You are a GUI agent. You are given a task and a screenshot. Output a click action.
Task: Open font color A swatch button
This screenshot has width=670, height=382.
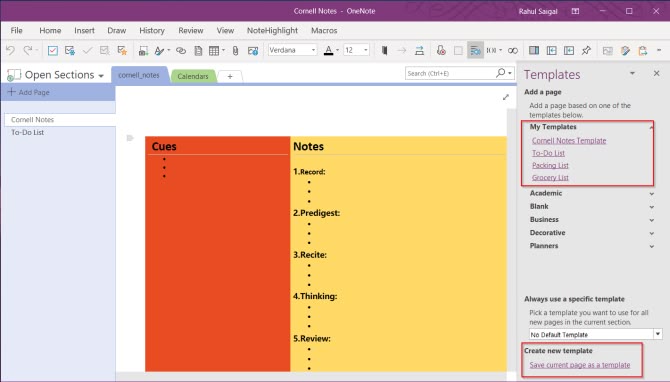[x=328, y=50]
